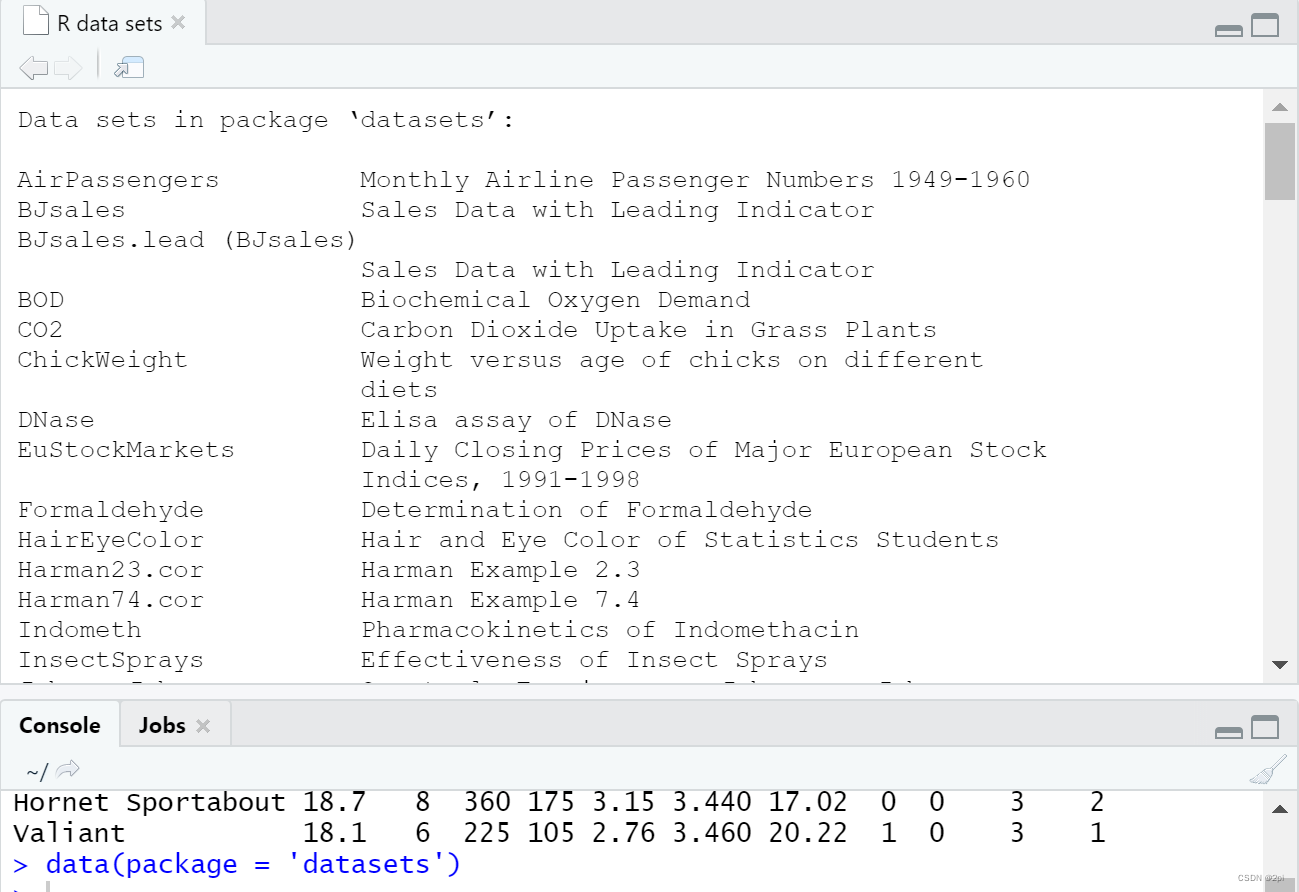This screenshot has height=892, width=1299.
Task: Click EuStockMarkets dataset name
Action: point(126,450)
